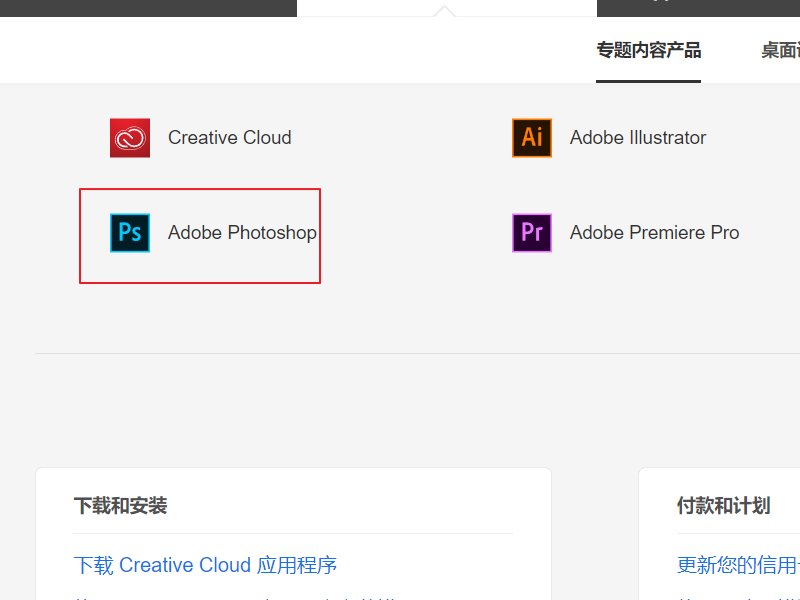Open the Adobe Premiere Pro text label
The width and height of the screenshot is (800, 600).
[654, 233]
